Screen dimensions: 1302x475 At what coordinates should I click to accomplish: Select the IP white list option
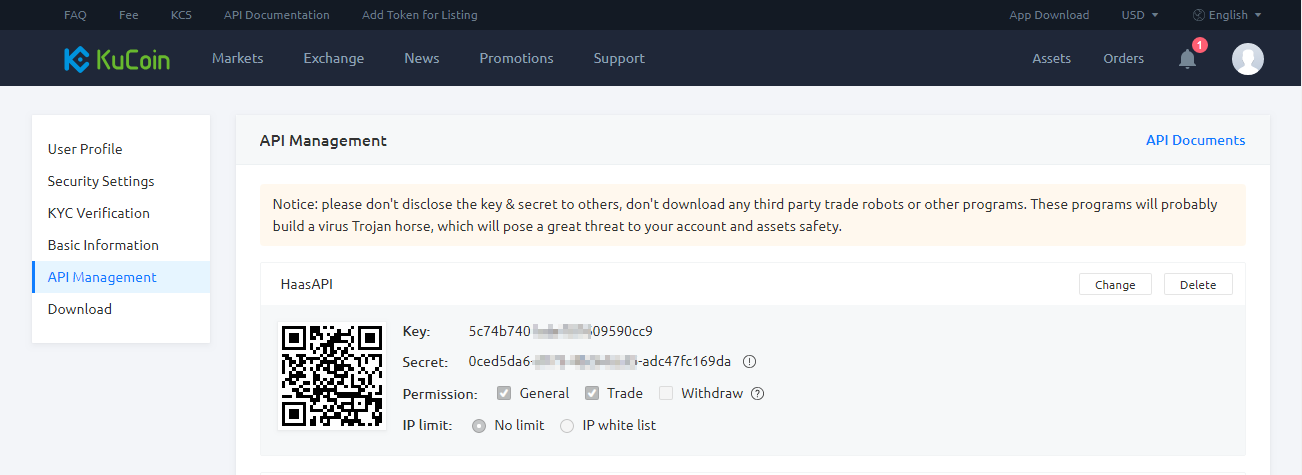(567, 425)
